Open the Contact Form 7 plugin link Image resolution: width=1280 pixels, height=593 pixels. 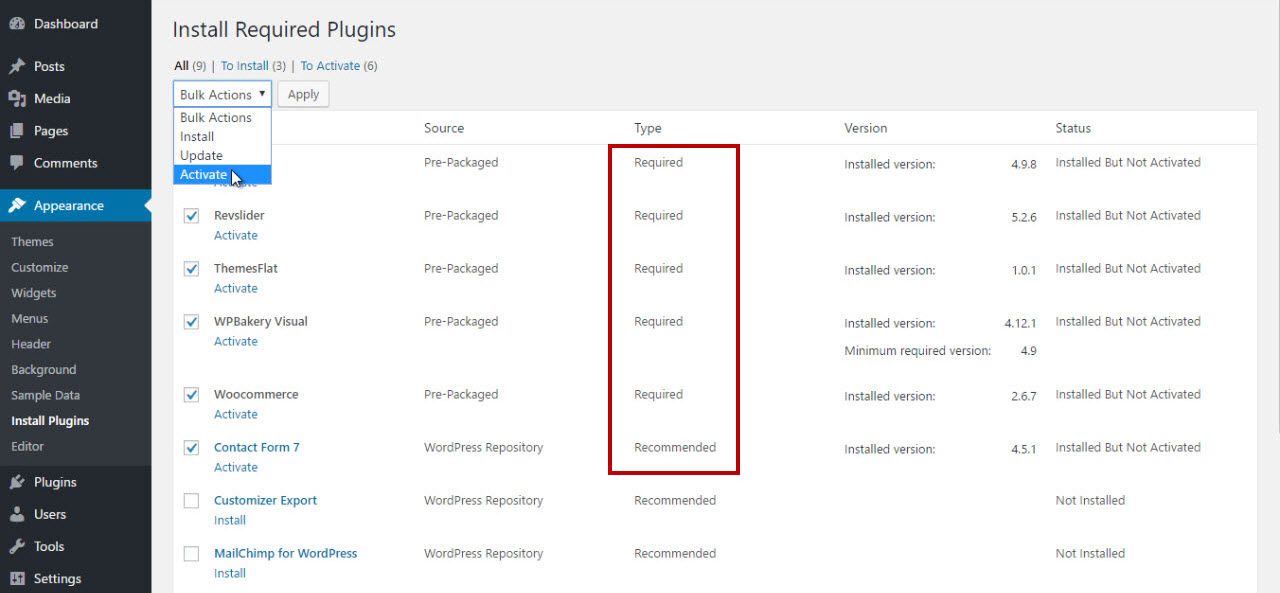coord(256,448)
